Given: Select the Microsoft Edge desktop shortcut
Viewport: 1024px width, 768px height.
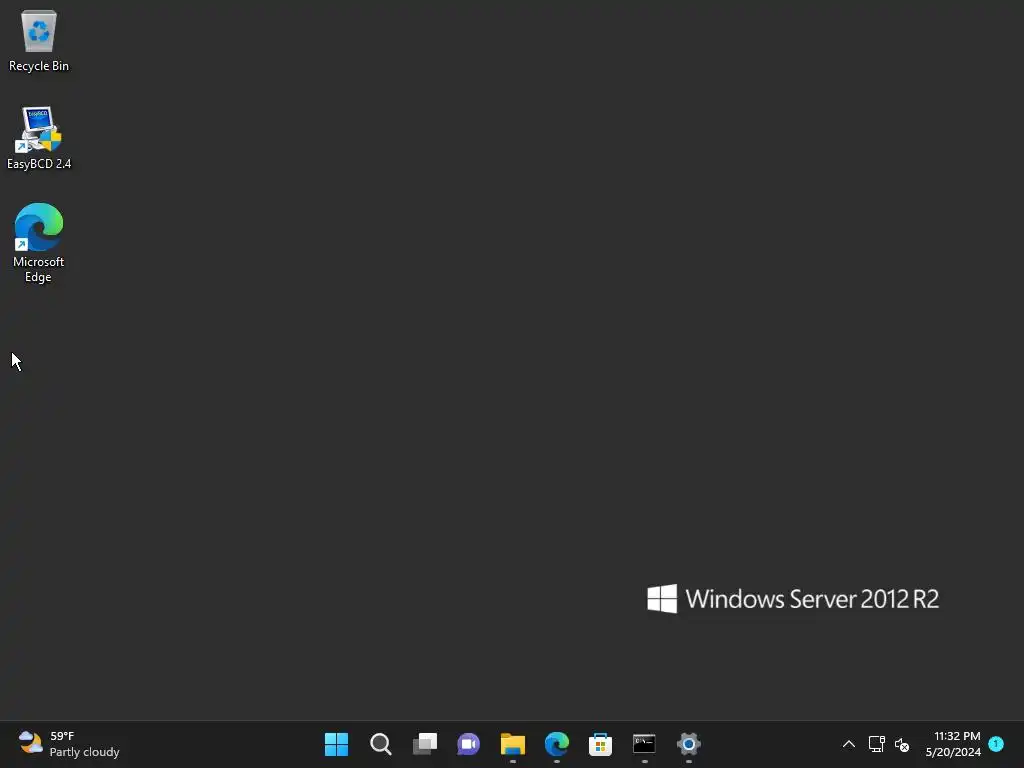Looking at the screenshot, I should coord(39,242).
